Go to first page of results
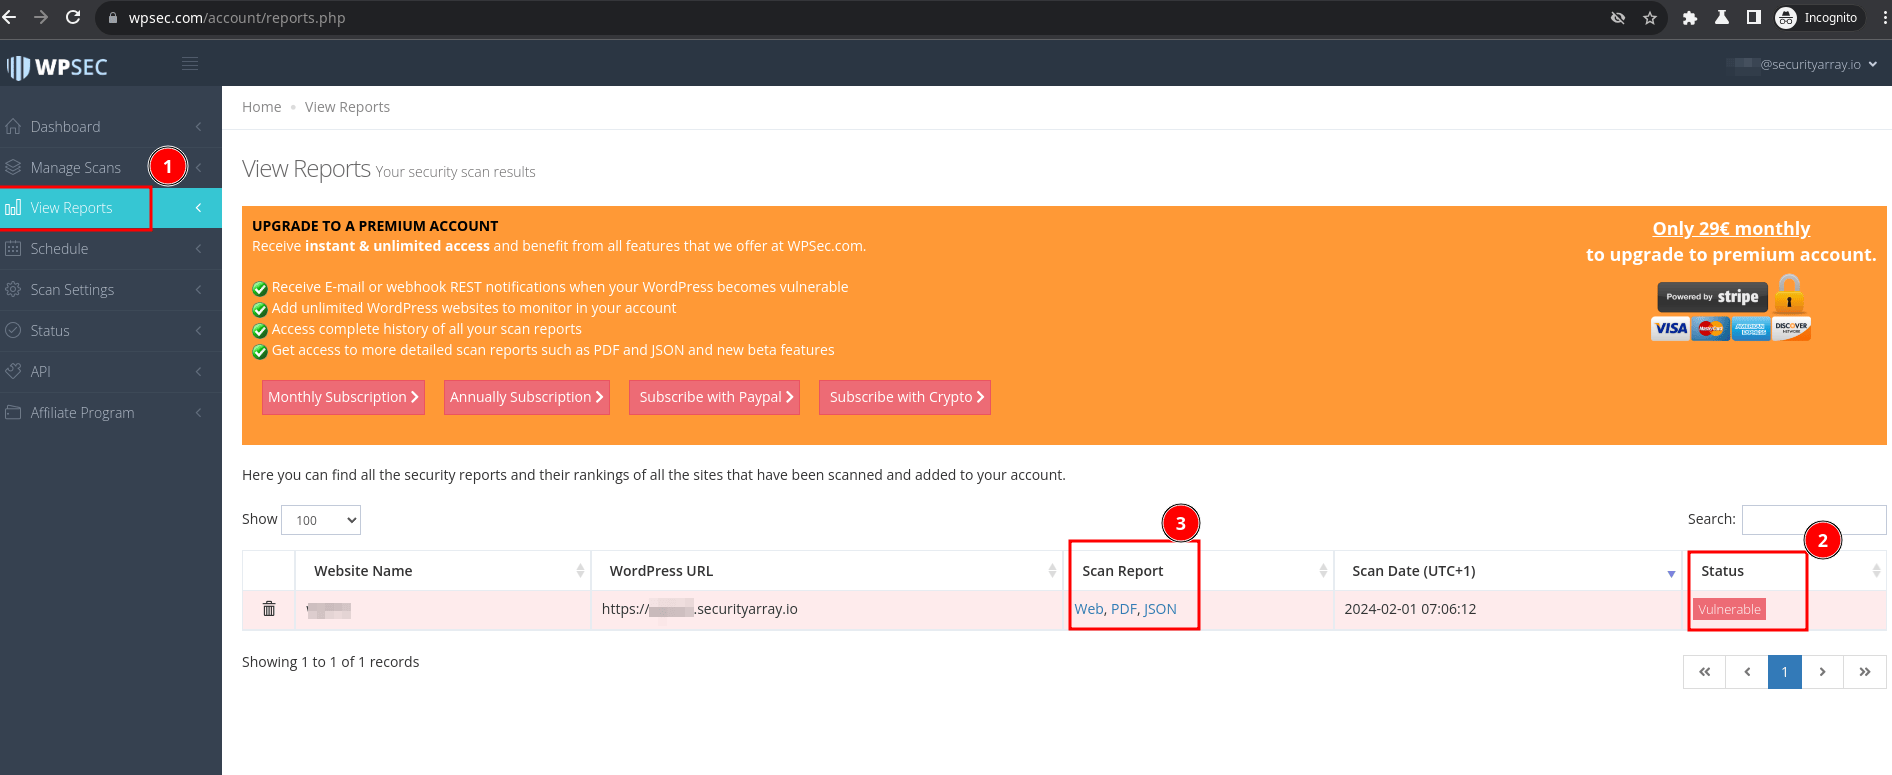 coord(1705,672)
